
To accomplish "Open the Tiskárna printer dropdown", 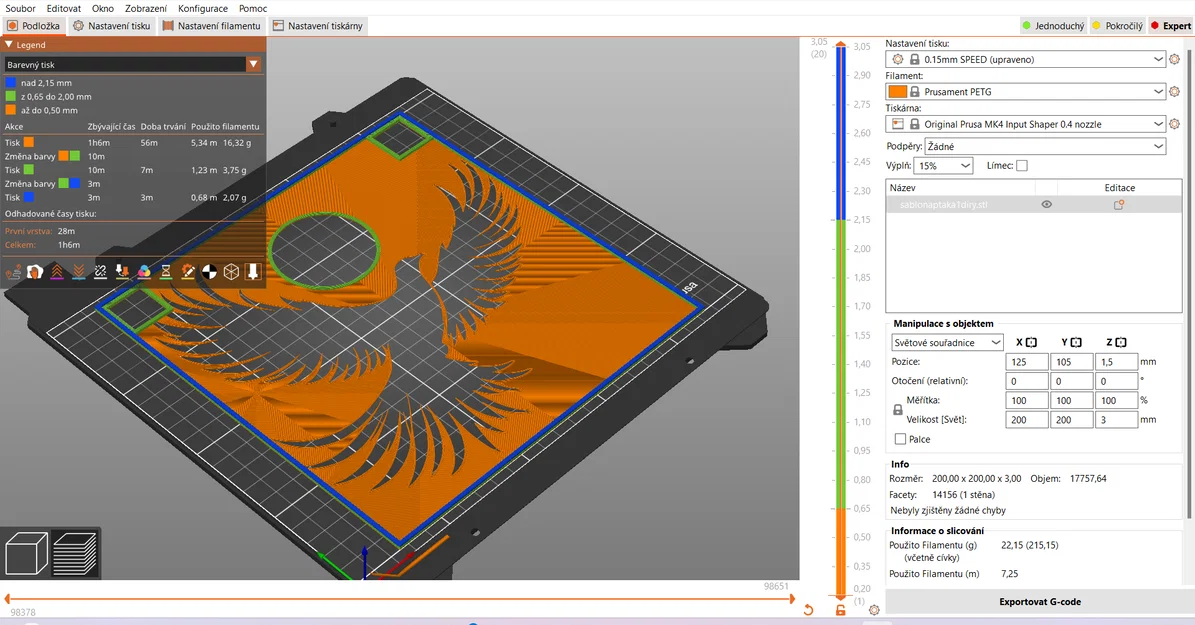I will pos(1025,124).
